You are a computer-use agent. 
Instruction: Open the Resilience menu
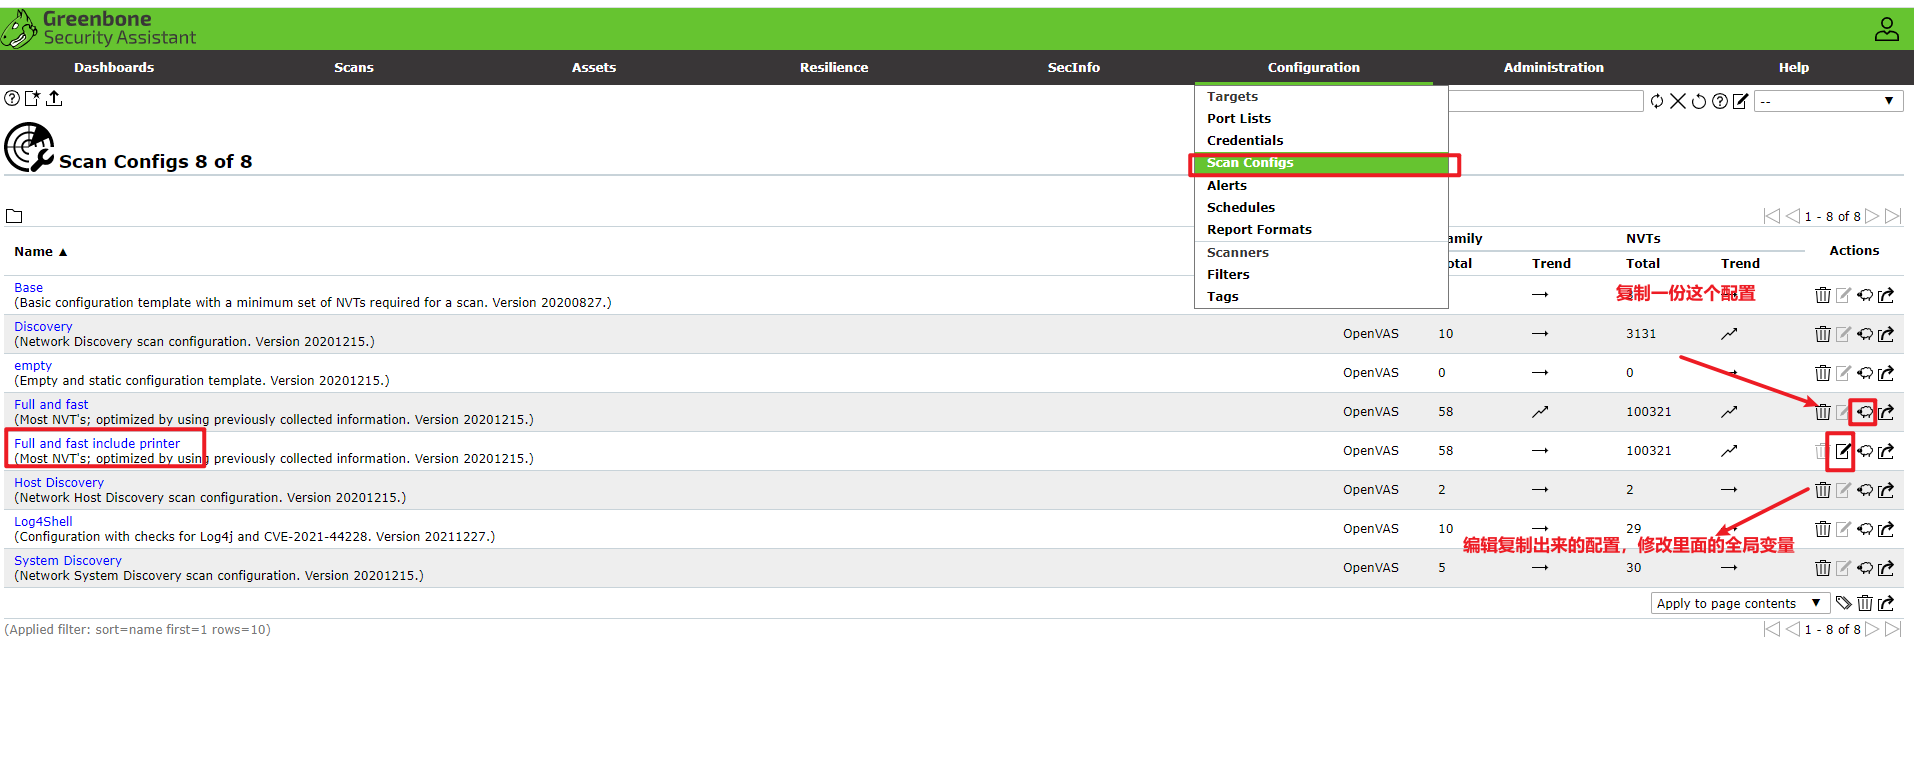(834, 67)
